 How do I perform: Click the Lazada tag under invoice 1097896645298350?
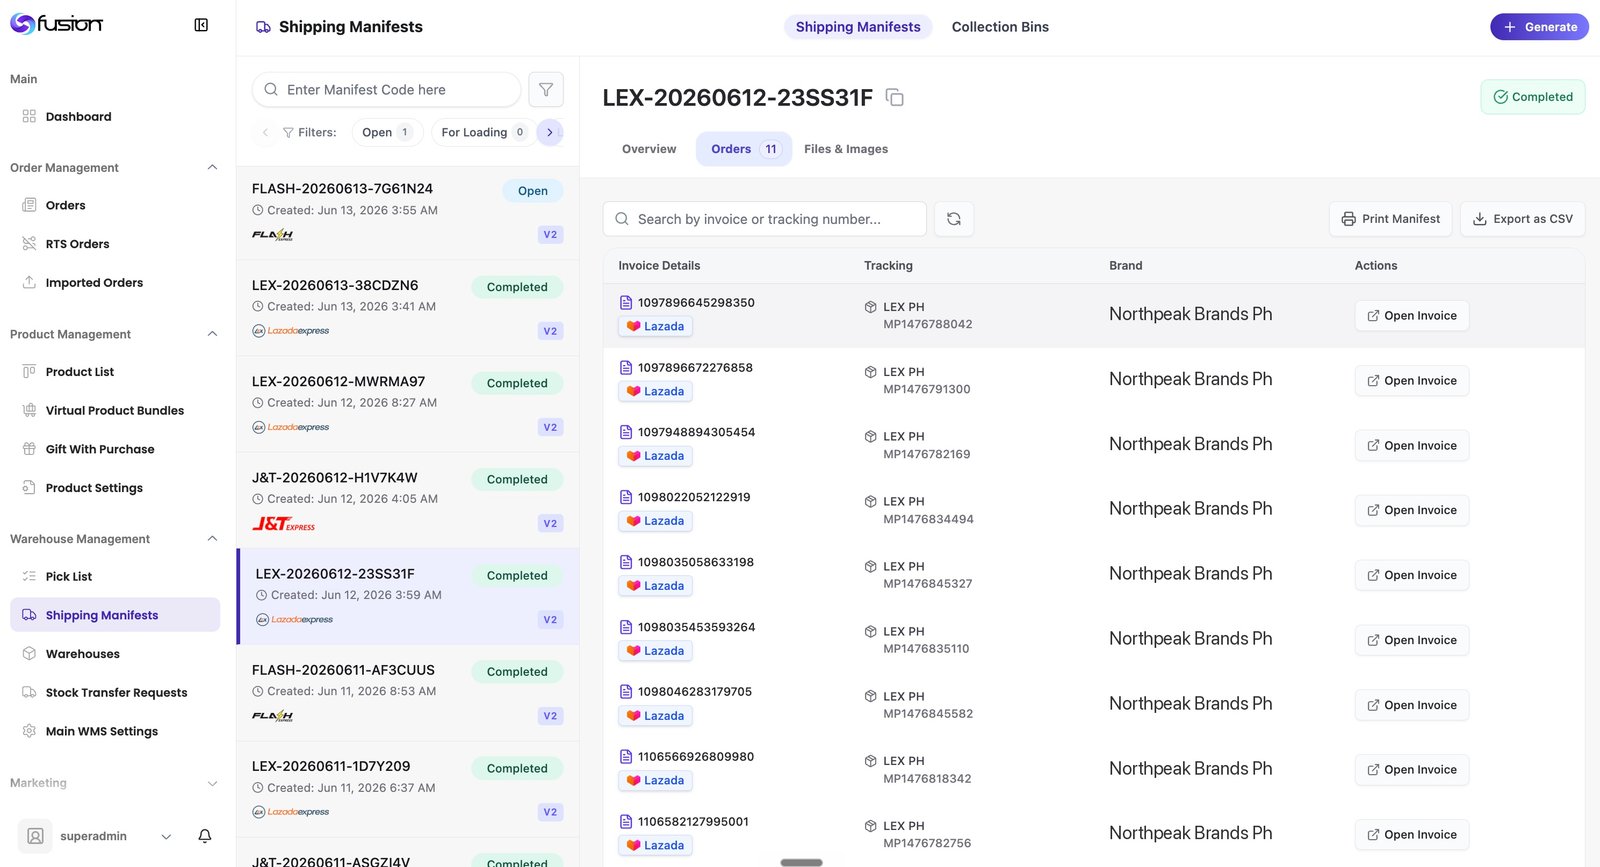tap(656, 327)
